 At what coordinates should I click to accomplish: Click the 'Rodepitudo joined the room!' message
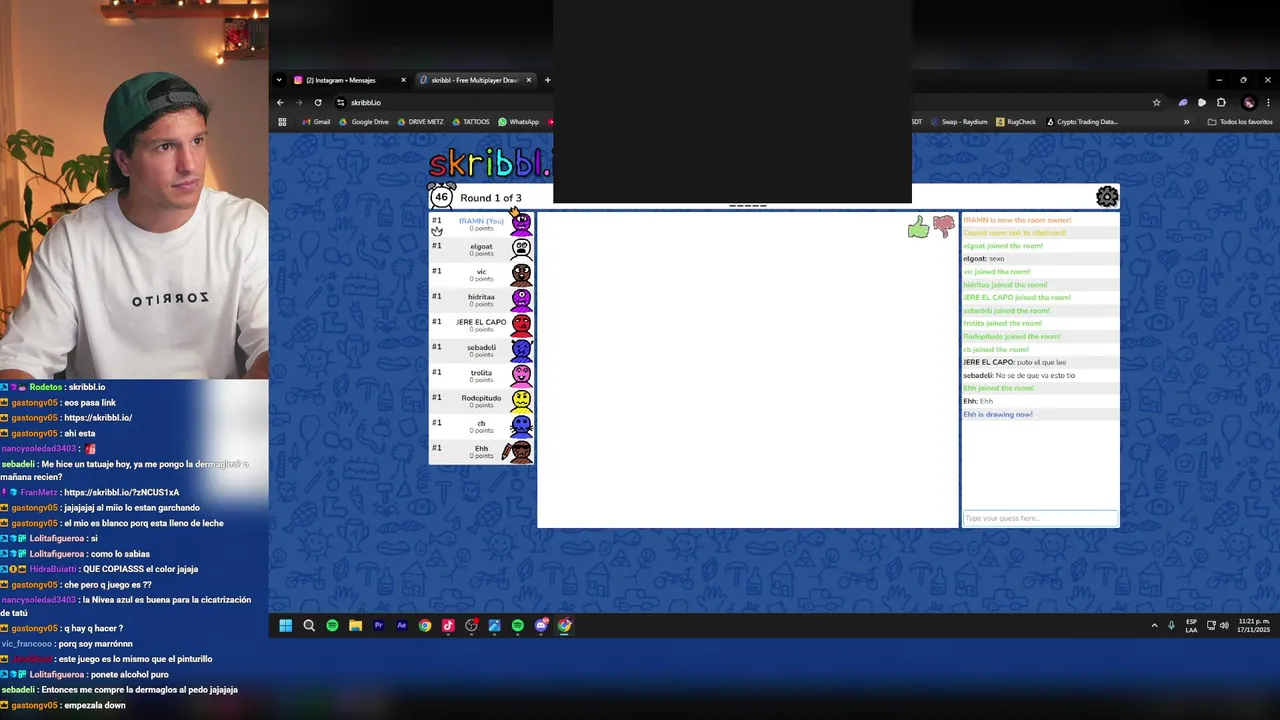[1012, 336]
